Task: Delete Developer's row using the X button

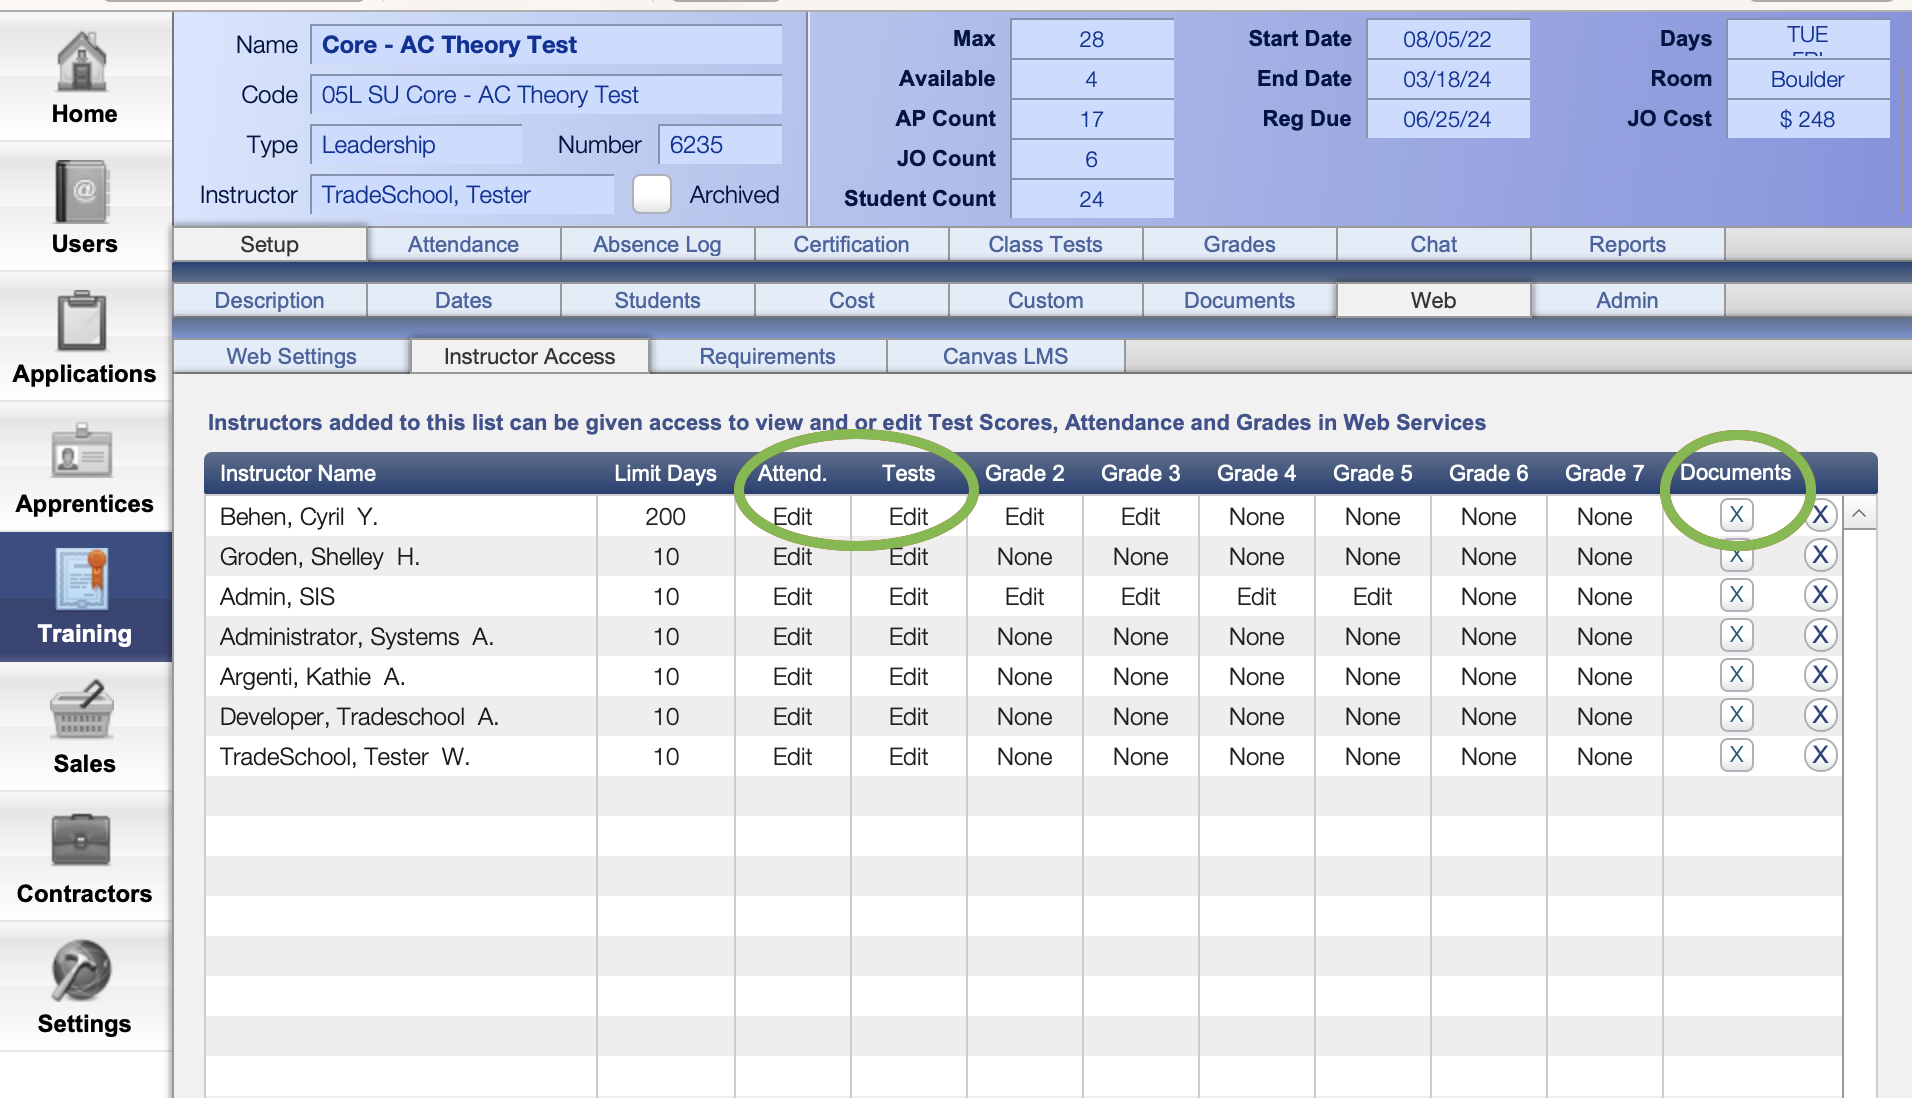Action: (1820, 715)
